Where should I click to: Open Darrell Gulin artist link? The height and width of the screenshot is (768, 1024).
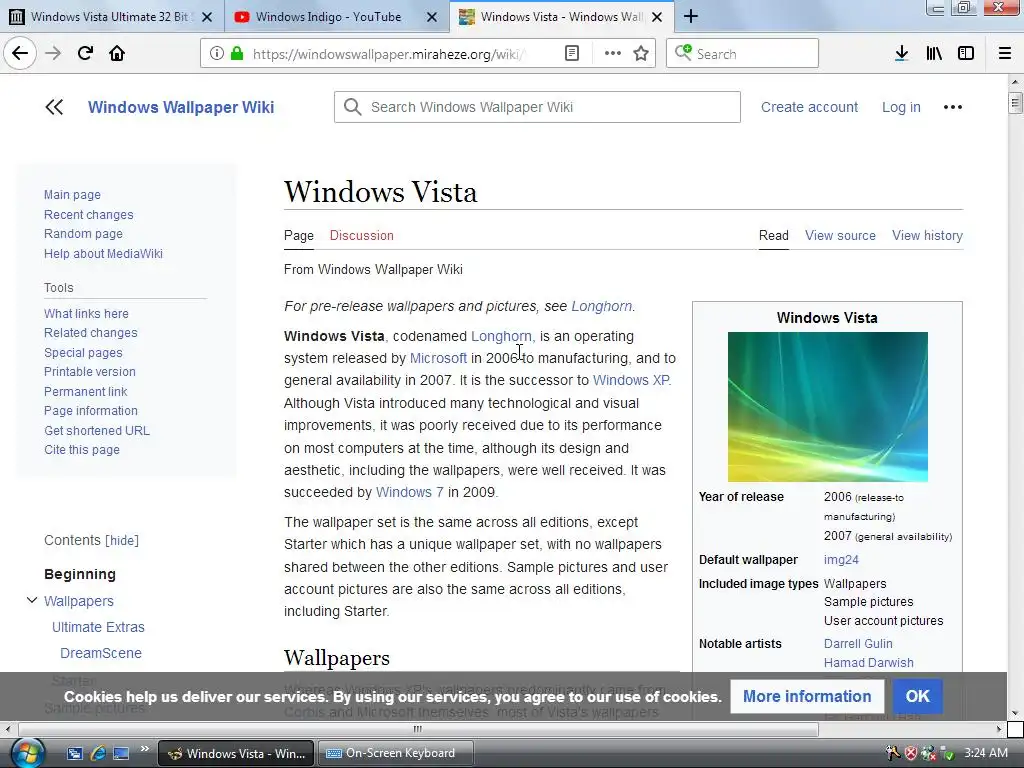(x=857, y=643)
